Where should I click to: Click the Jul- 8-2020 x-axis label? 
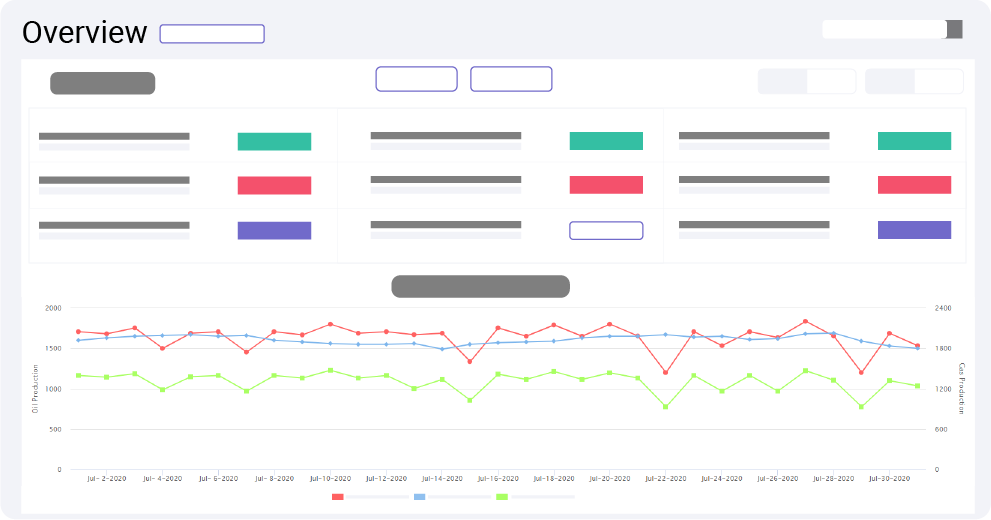point(274,479)
